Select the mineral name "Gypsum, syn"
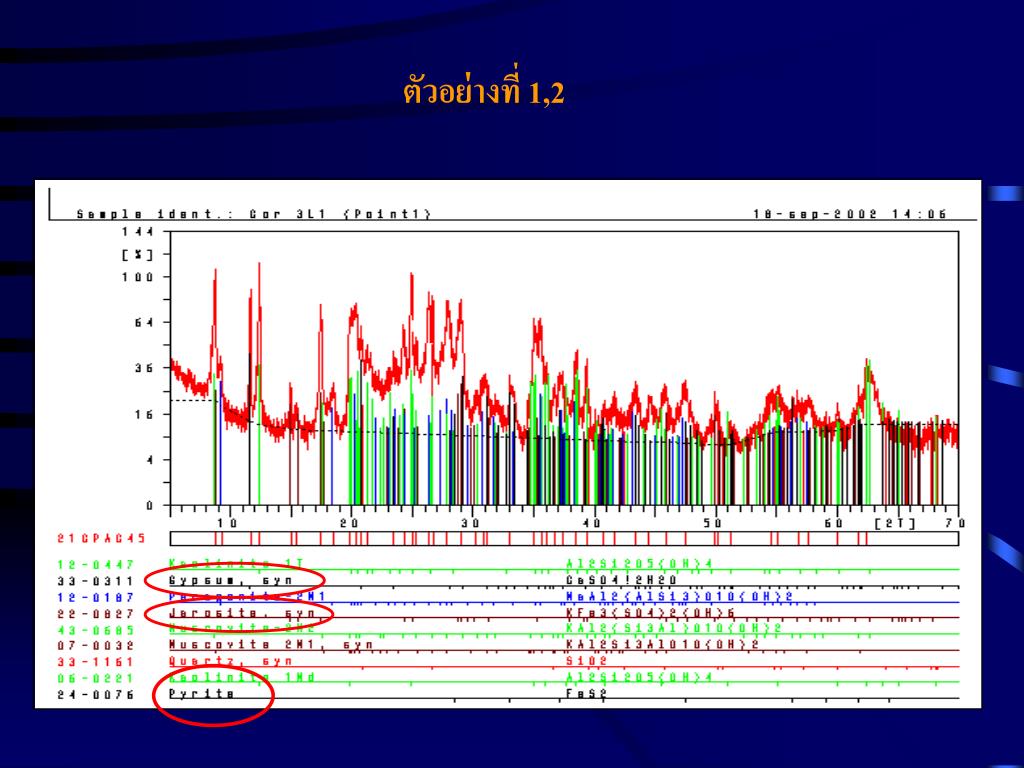Image resolution: width=1024 pixels, height=768 pixels. click(x=231, y=581)
